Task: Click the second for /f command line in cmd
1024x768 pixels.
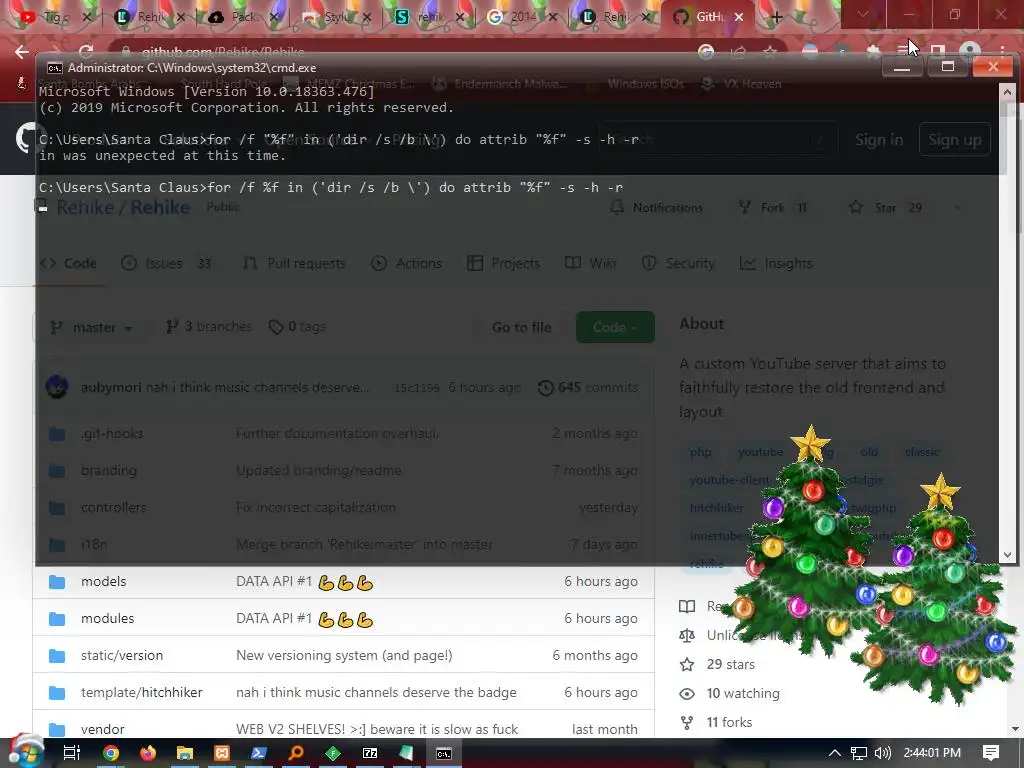Action: (330, 187)
